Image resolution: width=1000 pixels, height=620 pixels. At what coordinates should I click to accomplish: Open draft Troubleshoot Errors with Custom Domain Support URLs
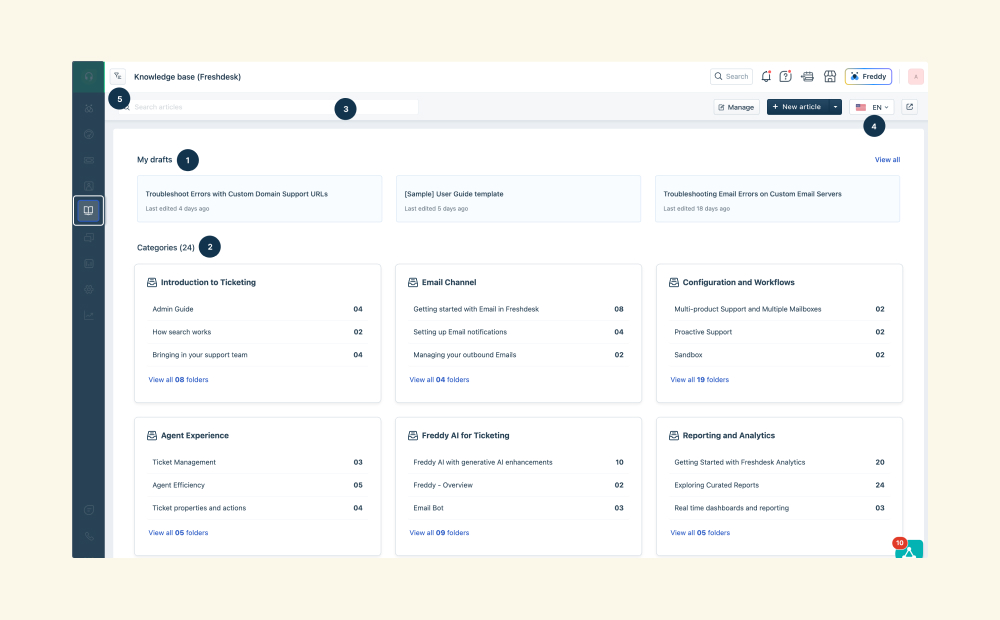tap(260, 199)
